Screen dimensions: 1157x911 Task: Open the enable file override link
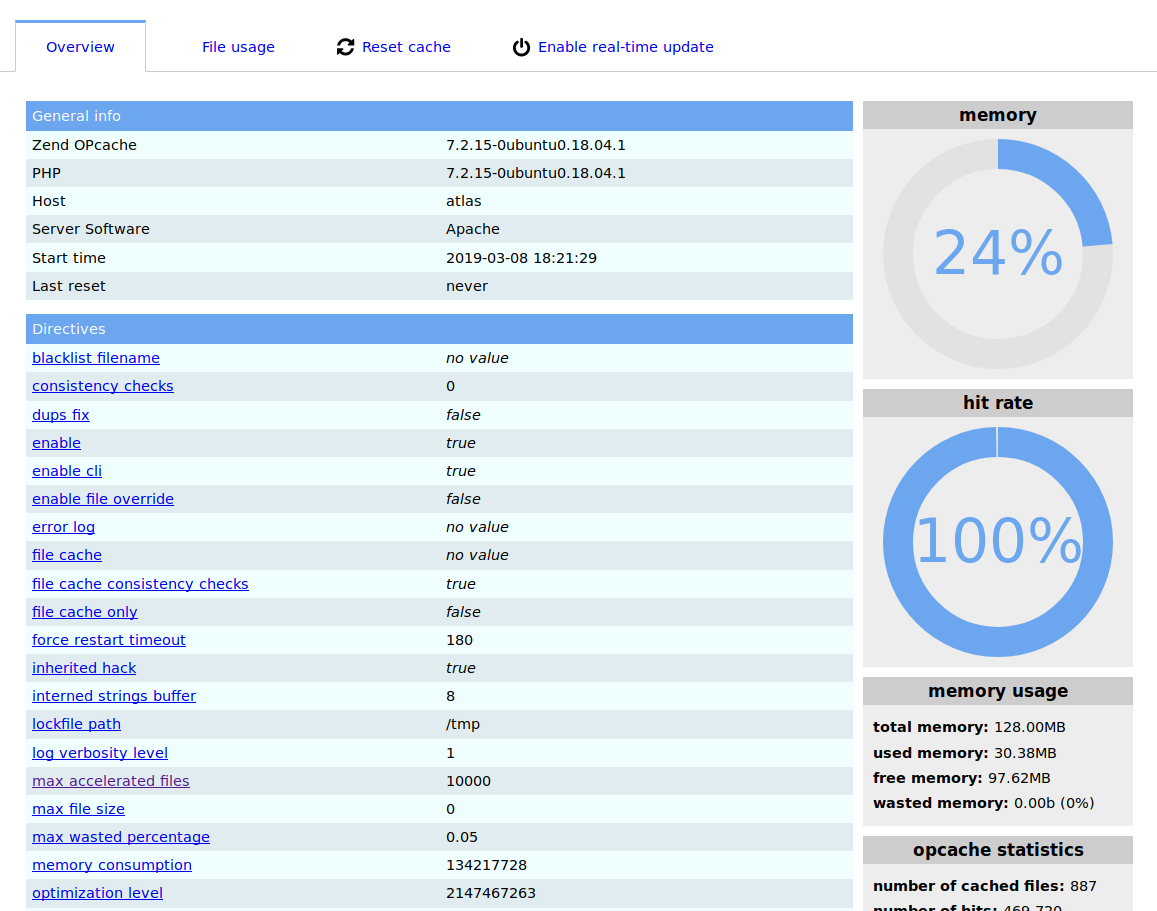point(103,499)
